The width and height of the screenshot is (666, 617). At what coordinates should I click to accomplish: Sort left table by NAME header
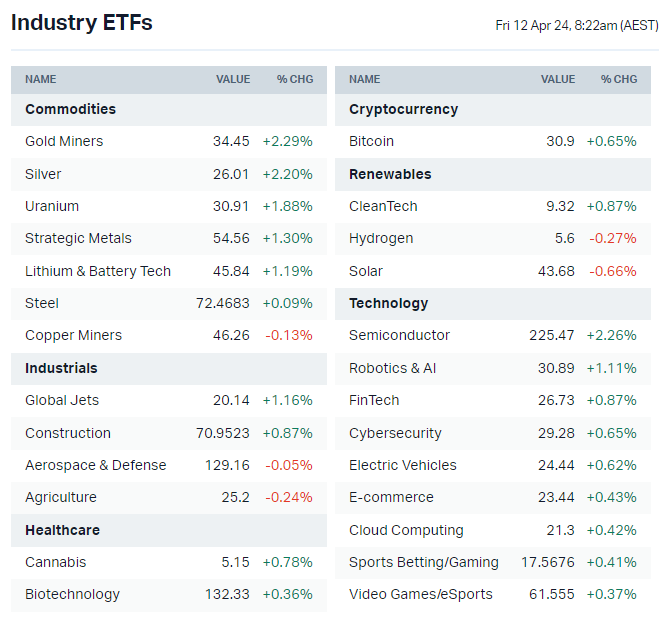(x=41, y=79)
